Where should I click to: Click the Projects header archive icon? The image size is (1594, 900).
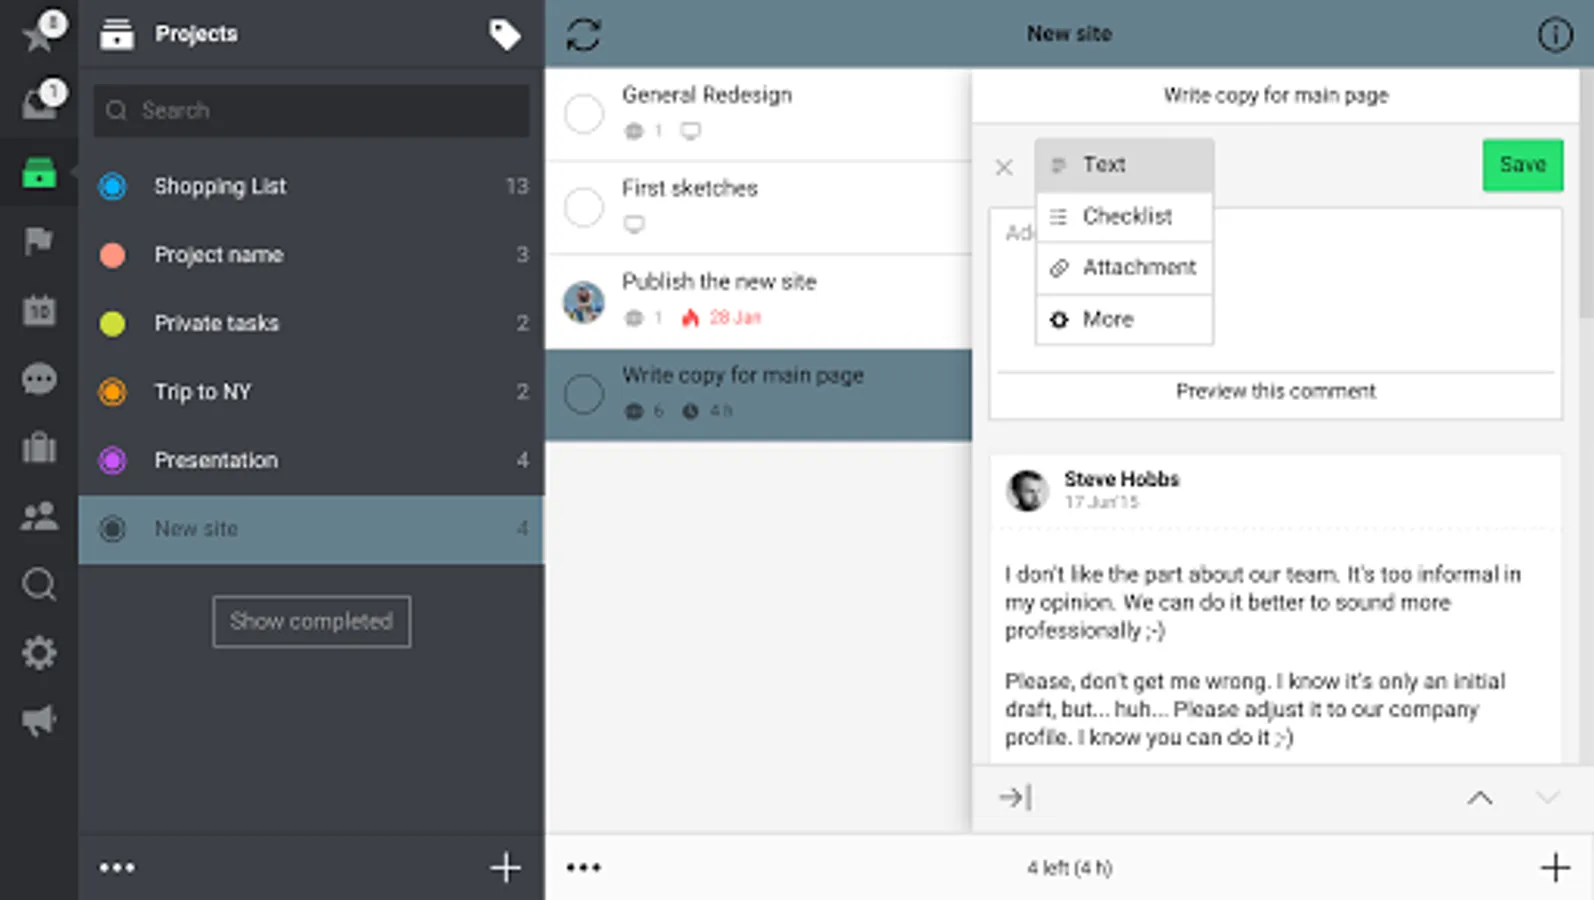click(117, 34)
